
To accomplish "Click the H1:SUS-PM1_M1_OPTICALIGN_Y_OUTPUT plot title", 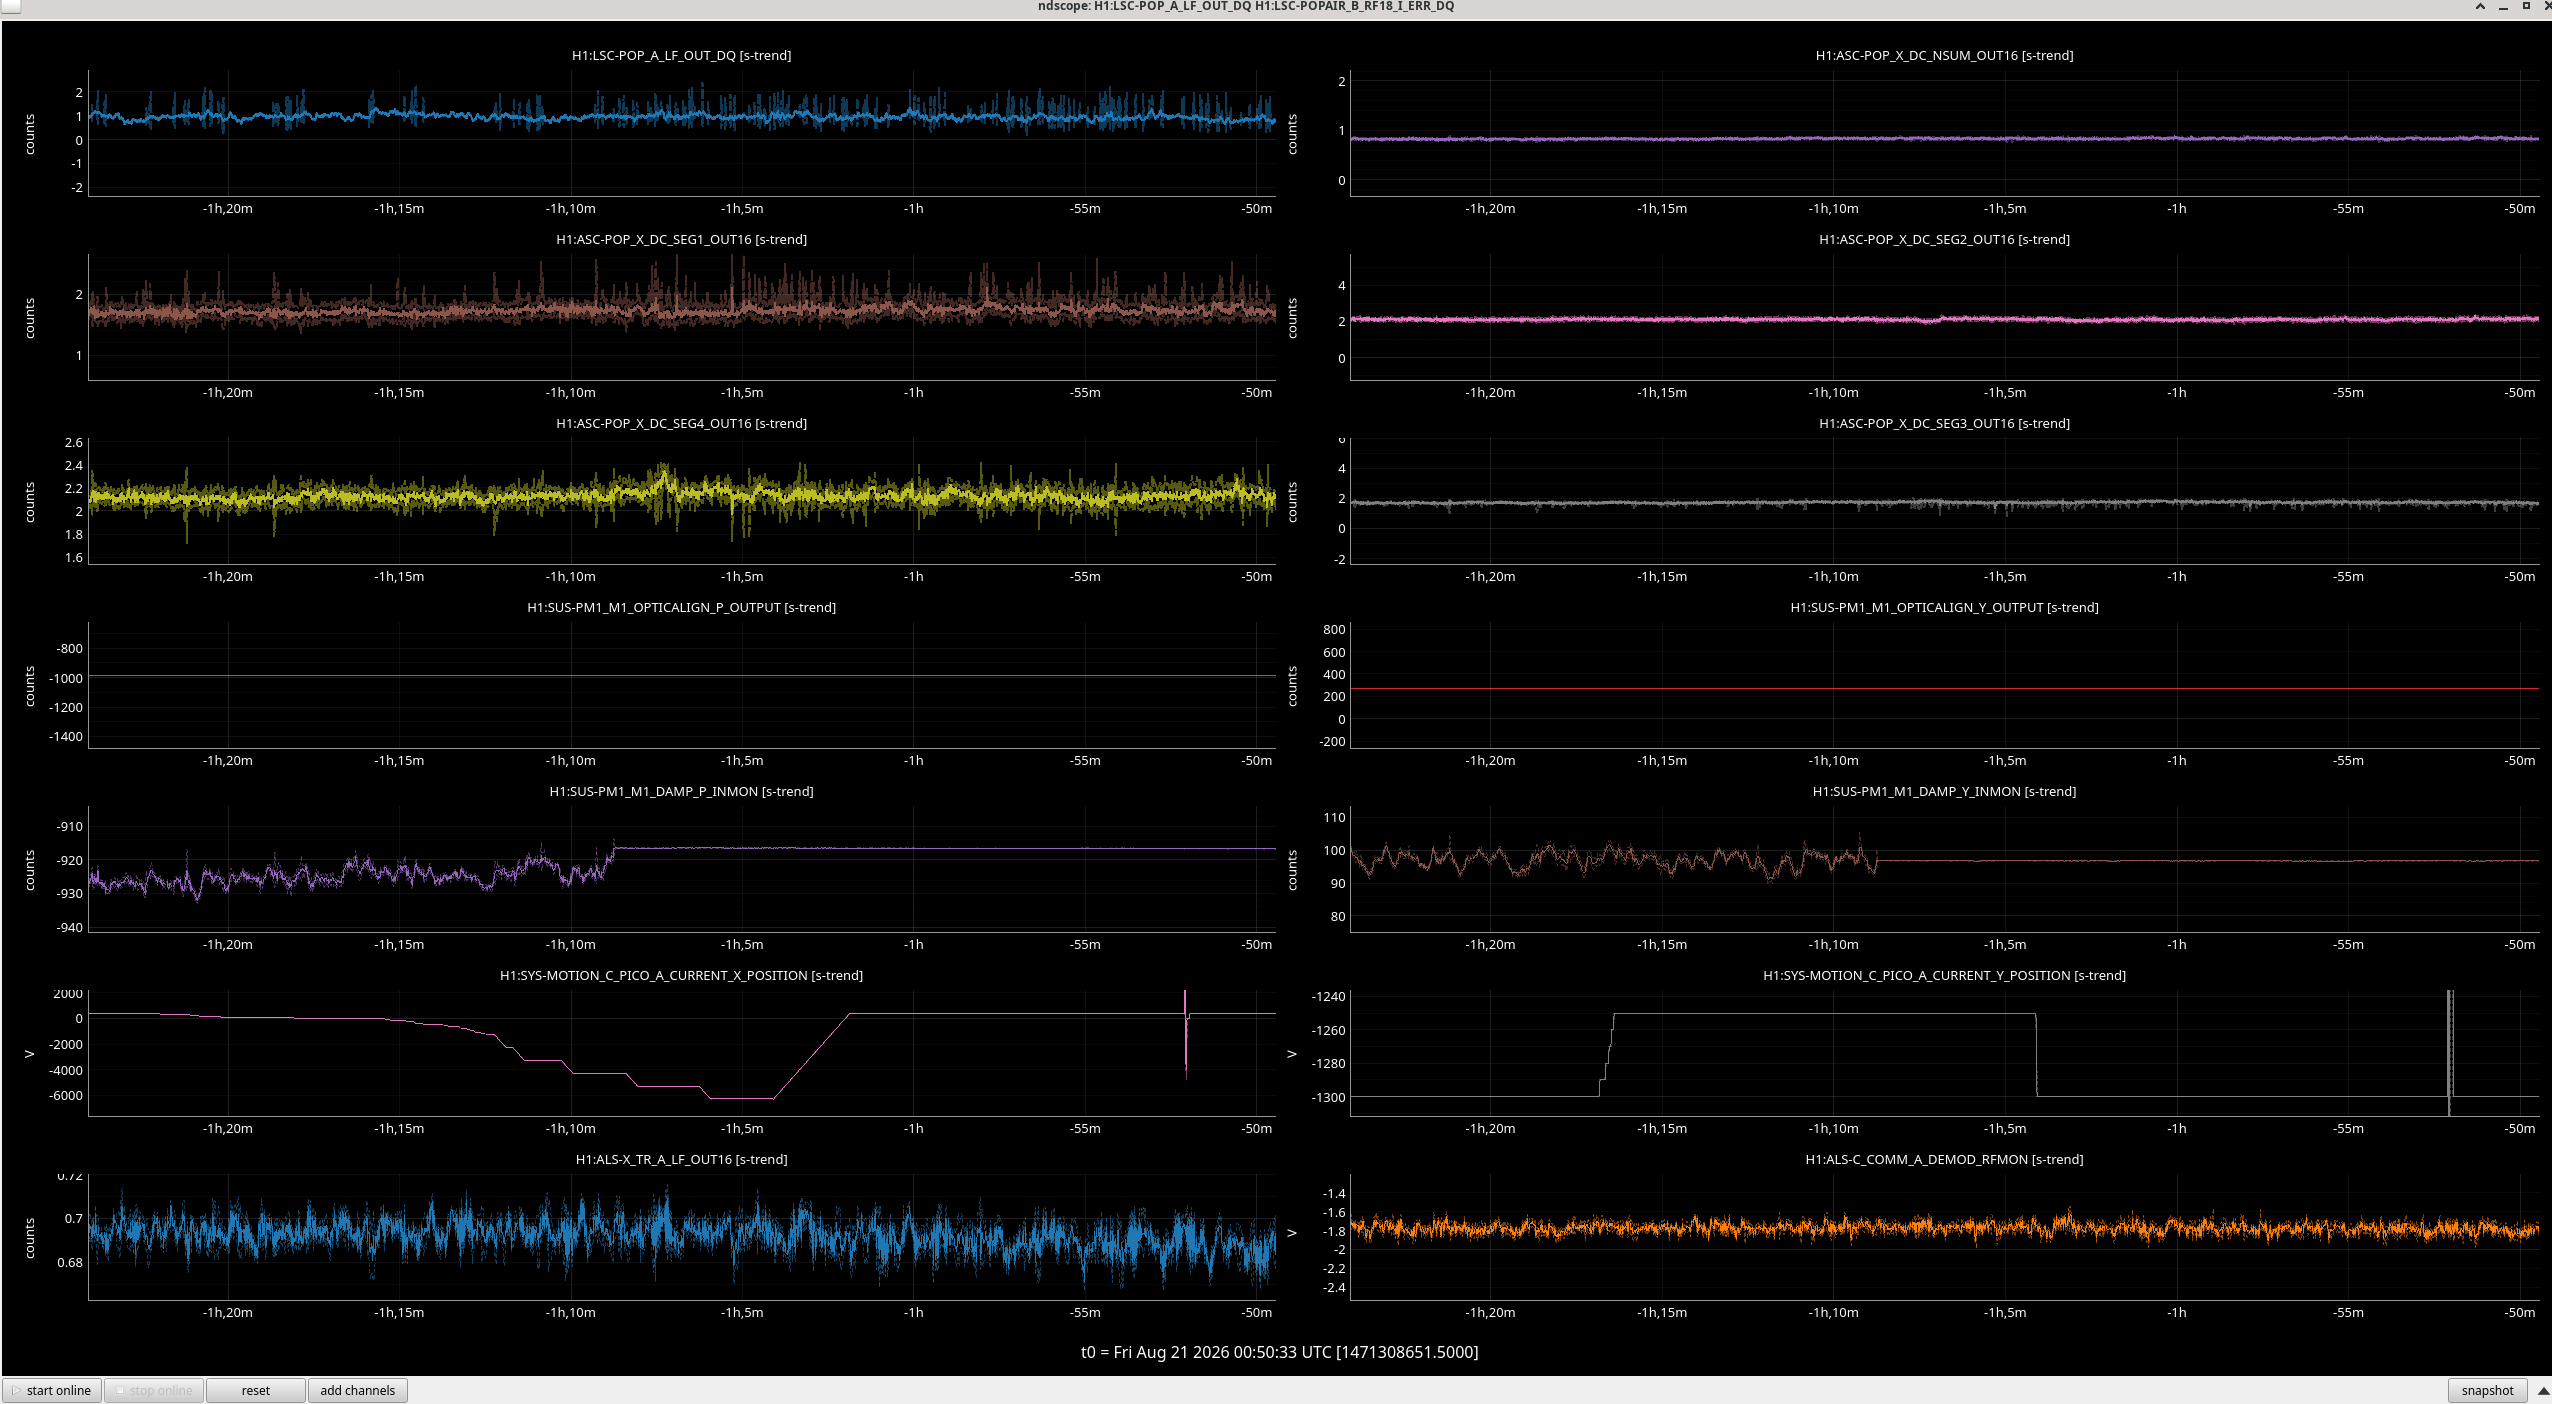I will point(1944,608).
